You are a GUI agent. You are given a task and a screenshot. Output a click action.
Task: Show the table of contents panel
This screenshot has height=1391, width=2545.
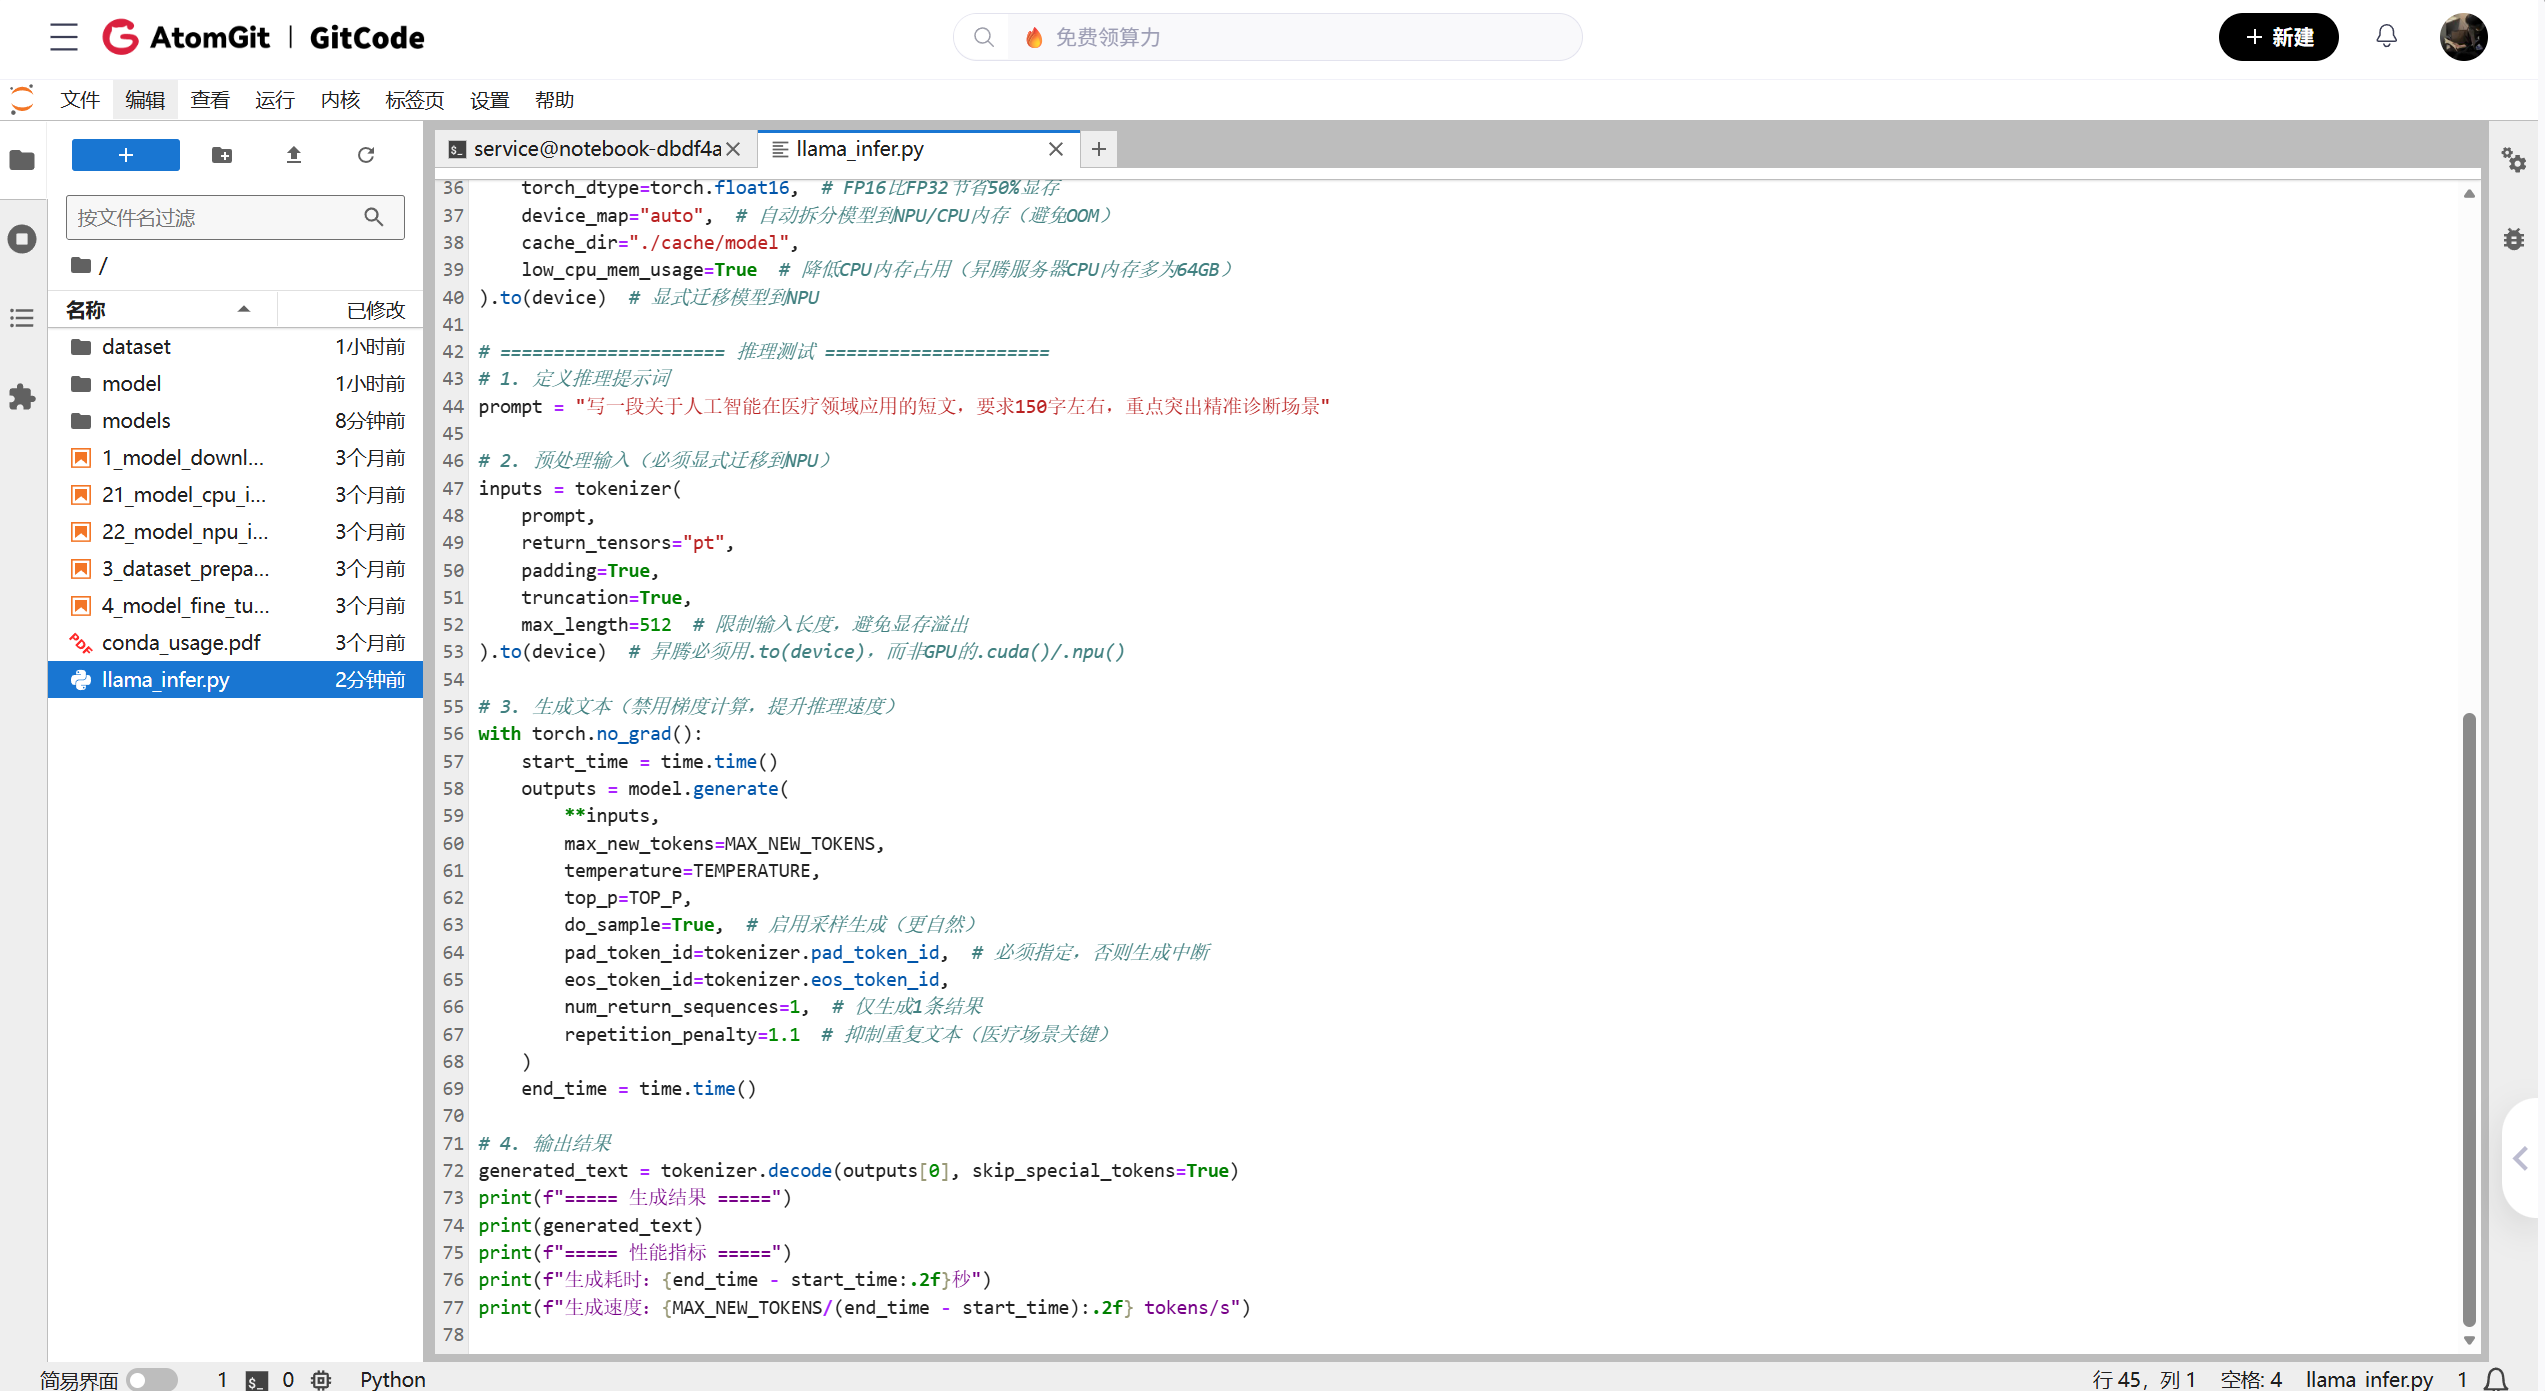(x=22, y=318)
